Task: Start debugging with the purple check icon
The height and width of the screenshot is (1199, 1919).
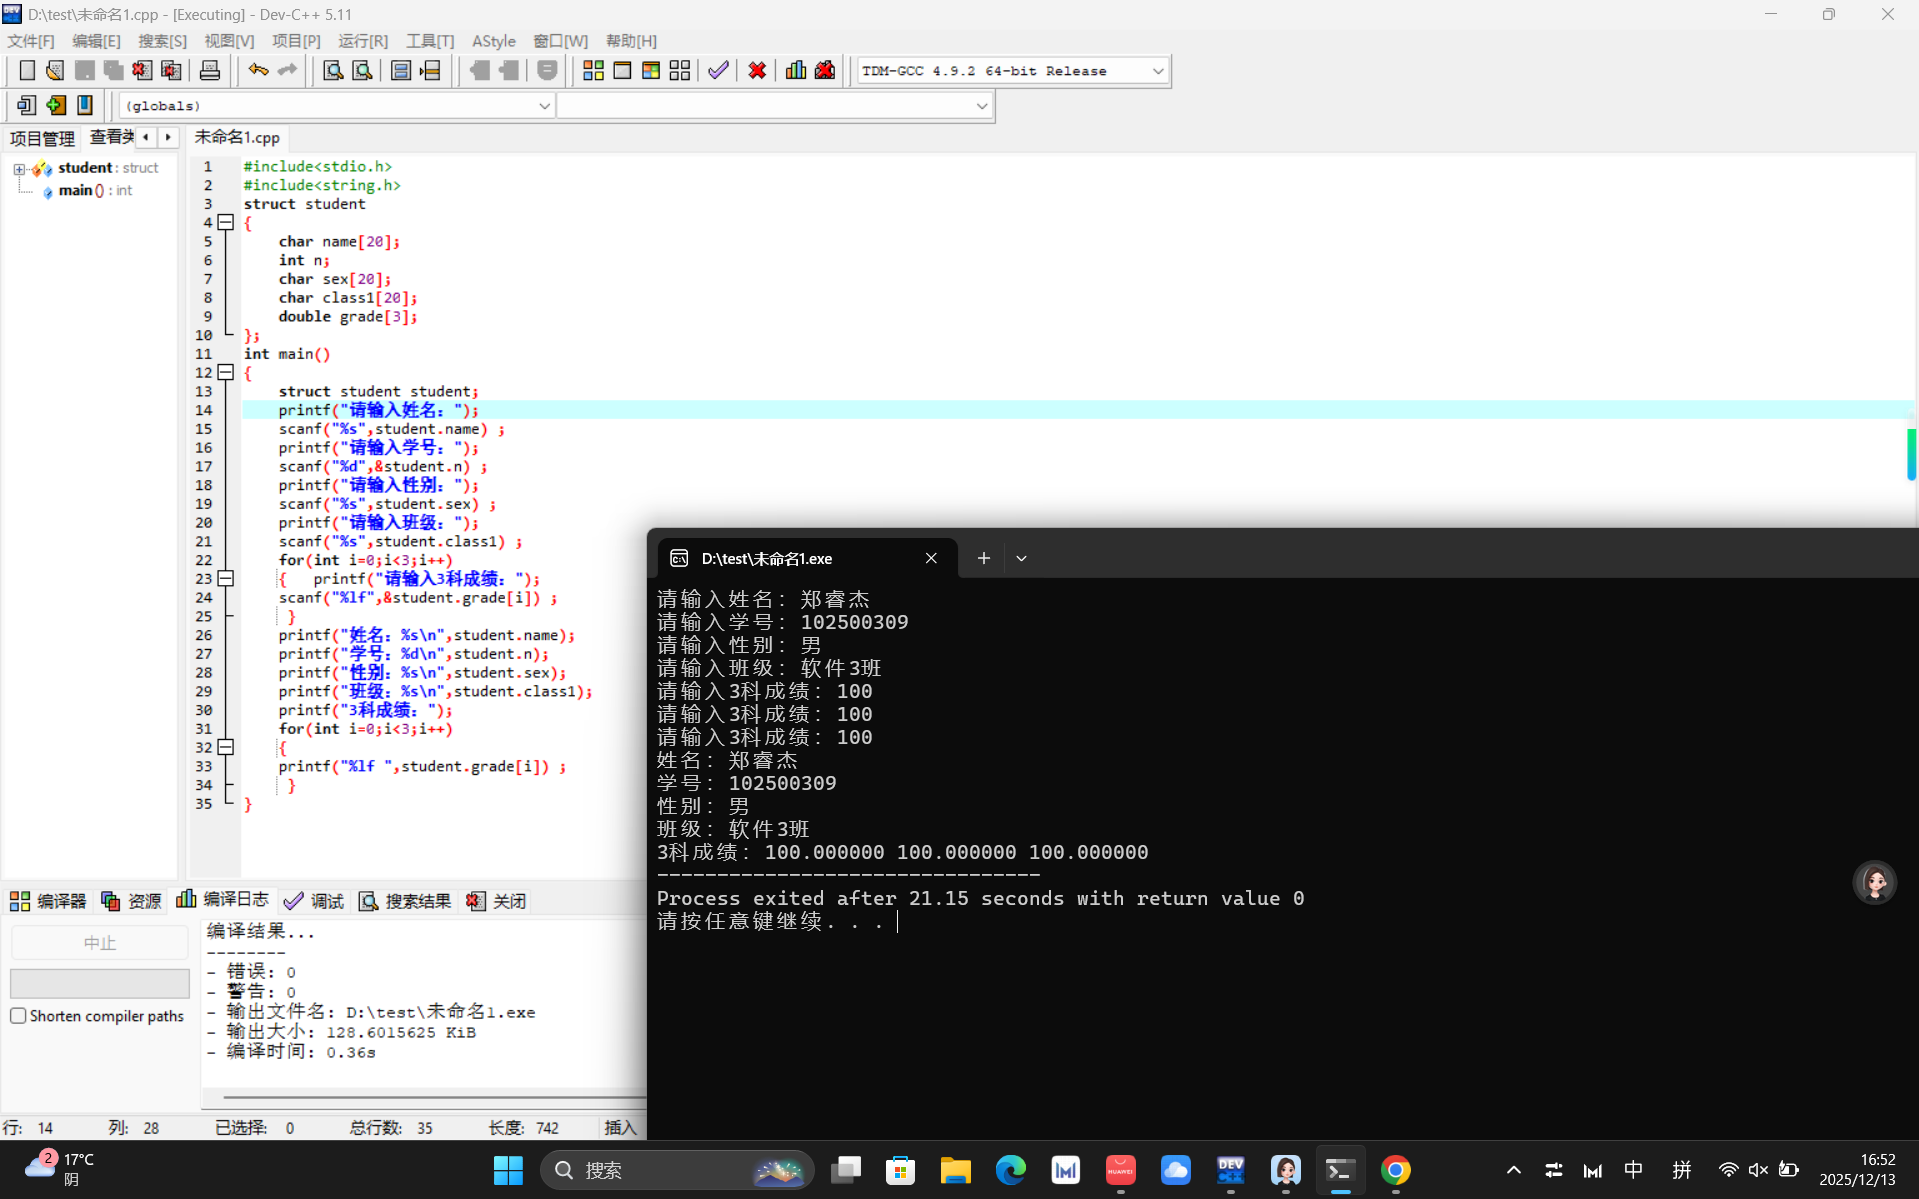Action: (718, 70)
